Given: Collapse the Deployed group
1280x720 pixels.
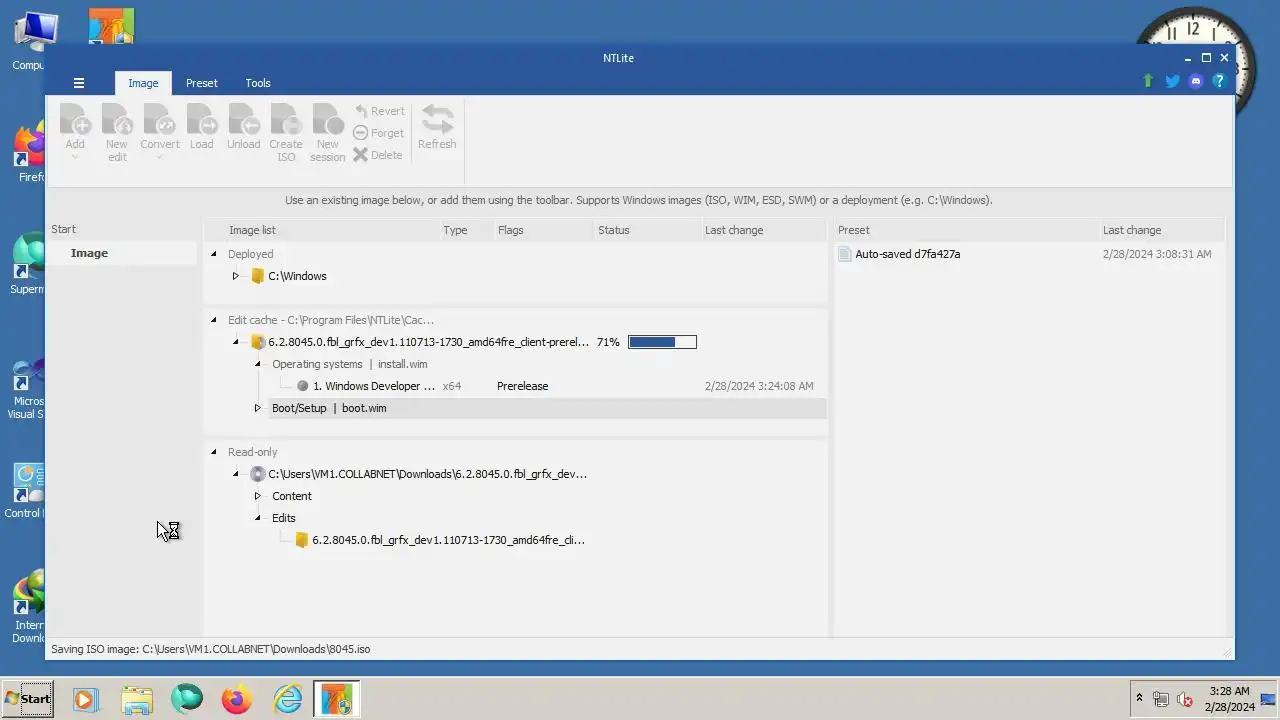Looking at the screenshot, I should (x=213, y=254).
